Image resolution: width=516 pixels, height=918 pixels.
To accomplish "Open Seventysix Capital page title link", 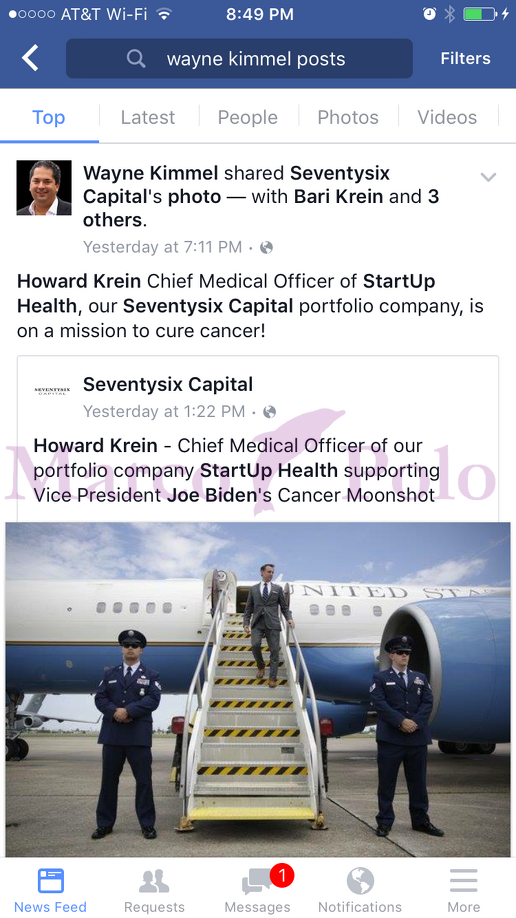I will click(x=168, y=385).
